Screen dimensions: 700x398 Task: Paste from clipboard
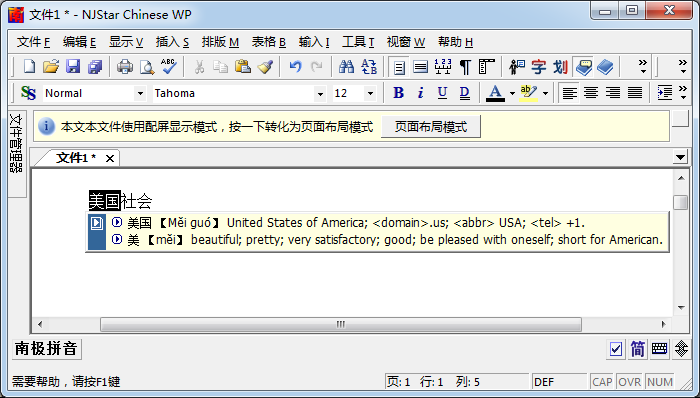[242, 67]
